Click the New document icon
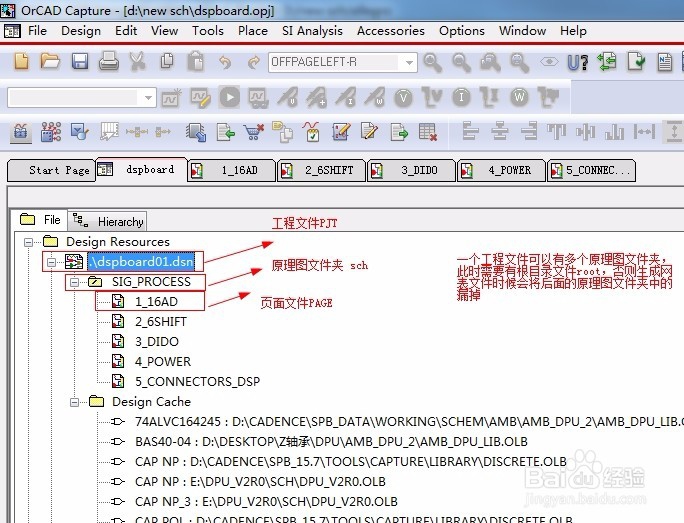The width and height of the screenshot is (684, 523). (21, 62)
